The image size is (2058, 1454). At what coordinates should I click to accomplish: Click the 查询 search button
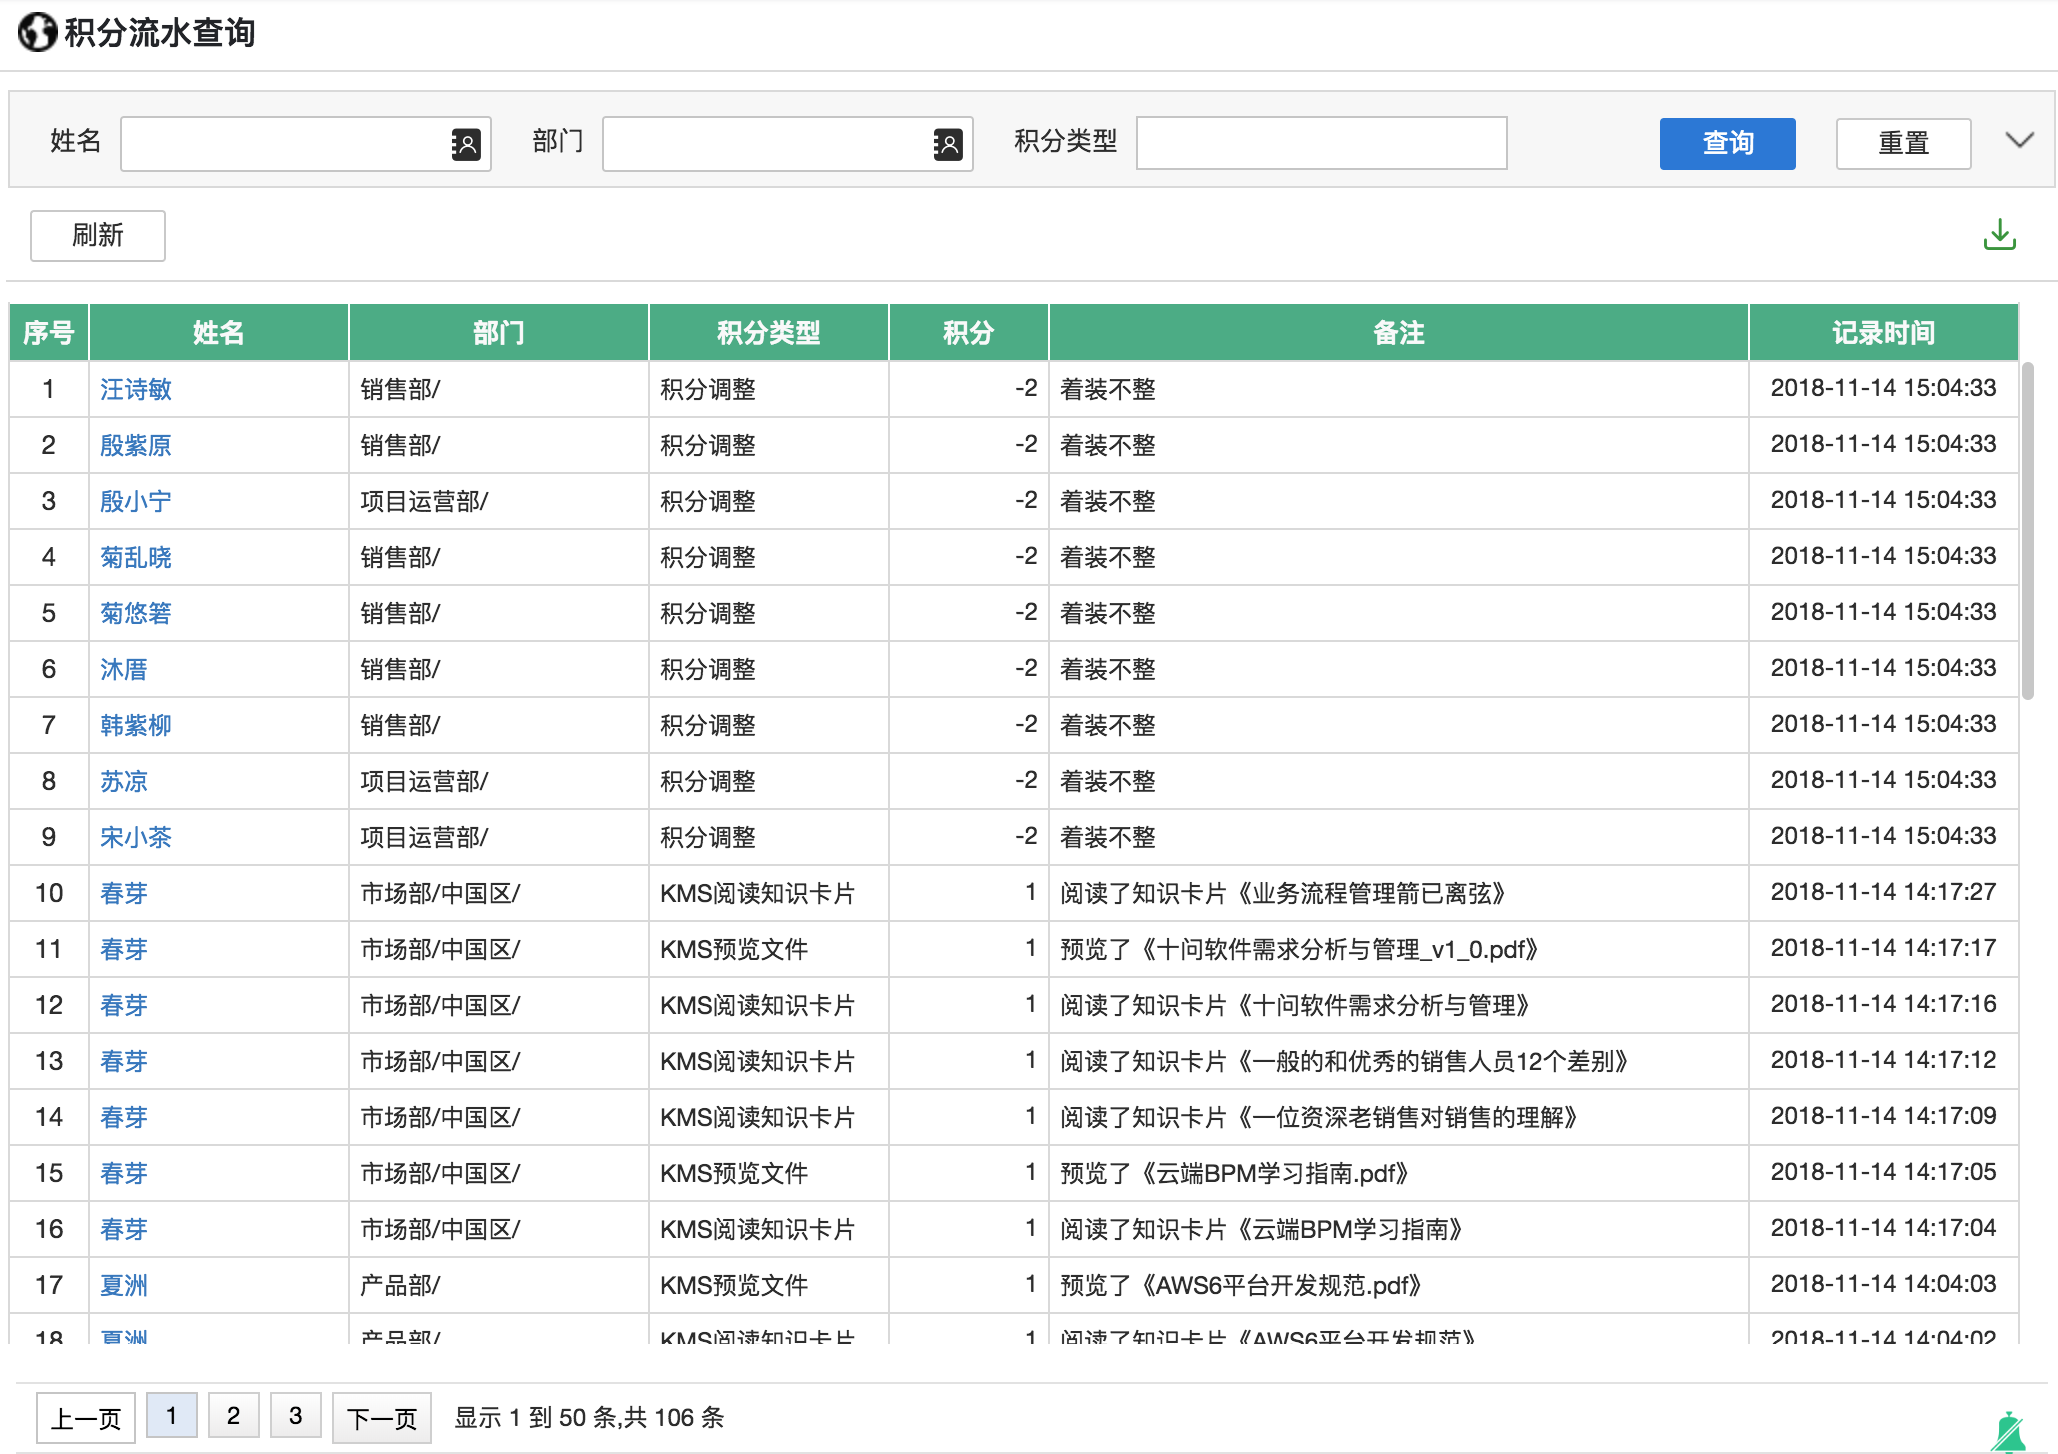coord(1727,144)
